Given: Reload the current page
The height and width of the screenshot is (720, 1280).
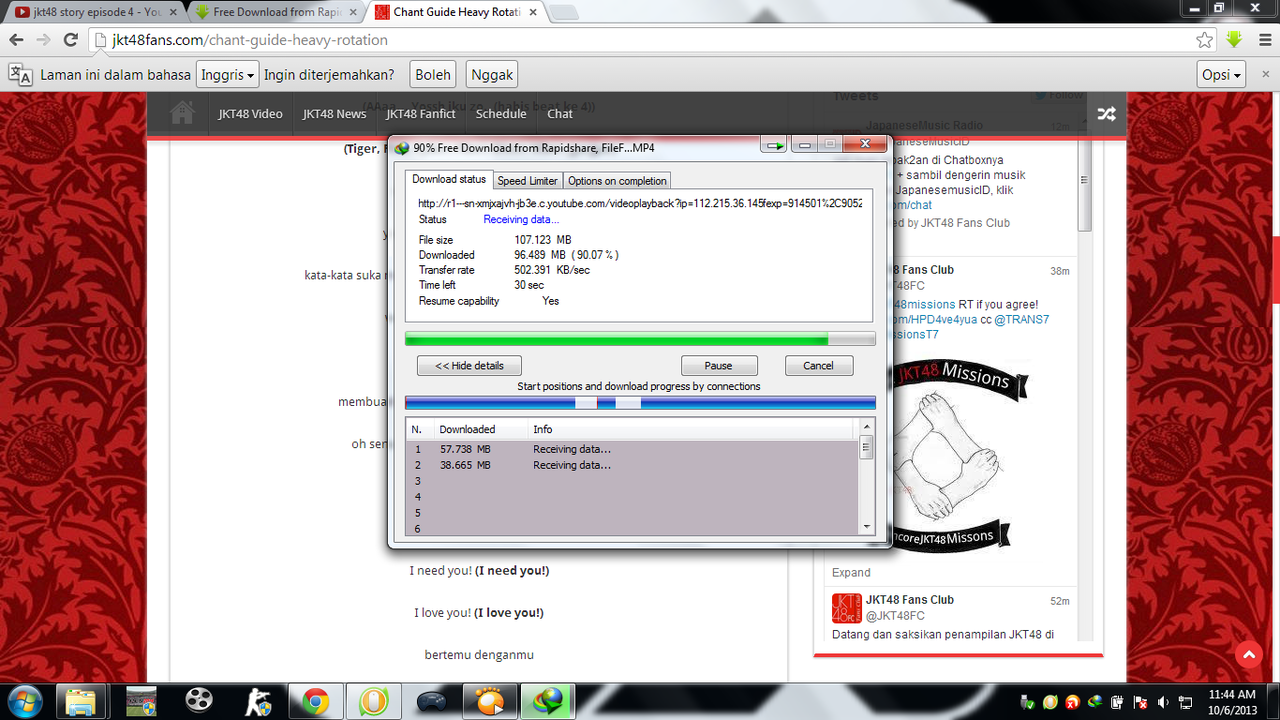Looking at the screenshot, I should [71, 40].
